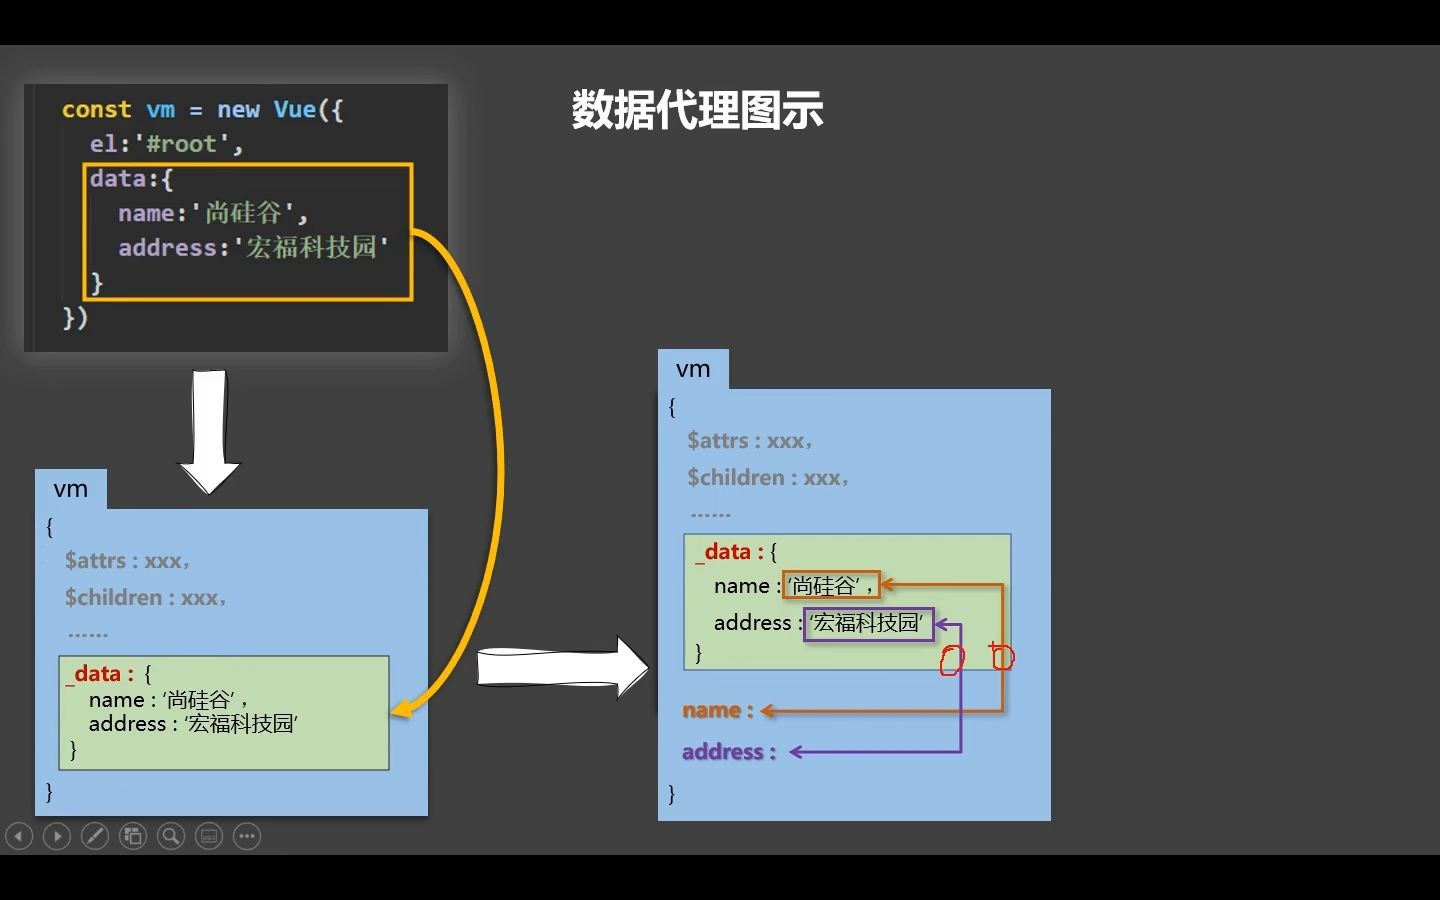
Task: Click '$children : xxx,' in left vm box
Action: pos(145,598)
